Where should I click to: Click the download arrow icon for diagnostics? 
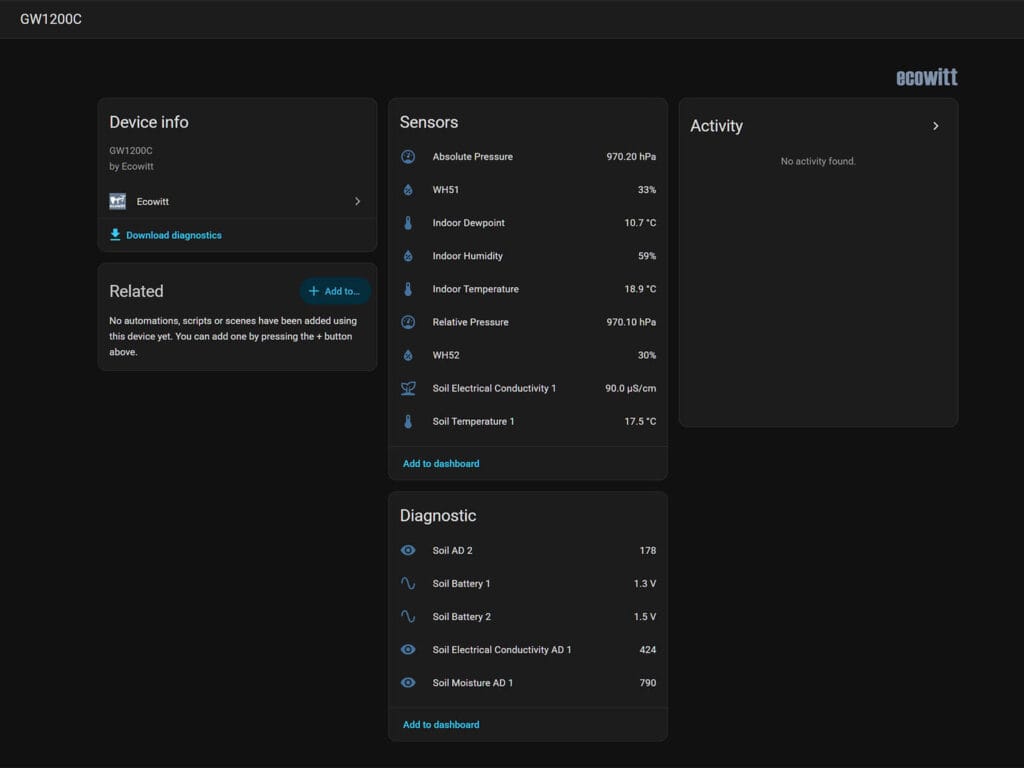click(115, 234)
